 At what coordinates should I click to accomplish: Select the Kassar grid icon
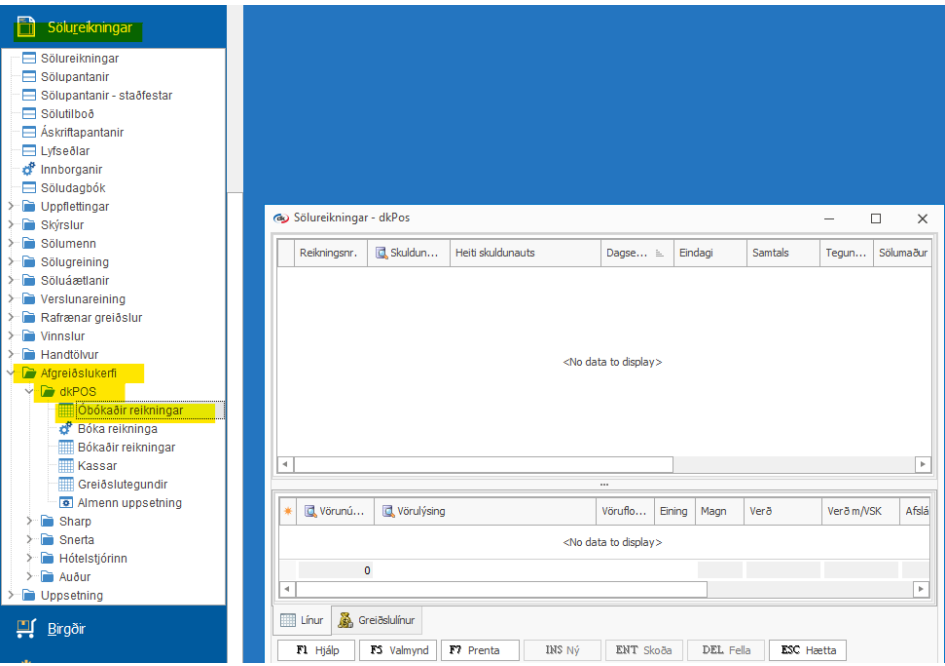pos(66,466)
